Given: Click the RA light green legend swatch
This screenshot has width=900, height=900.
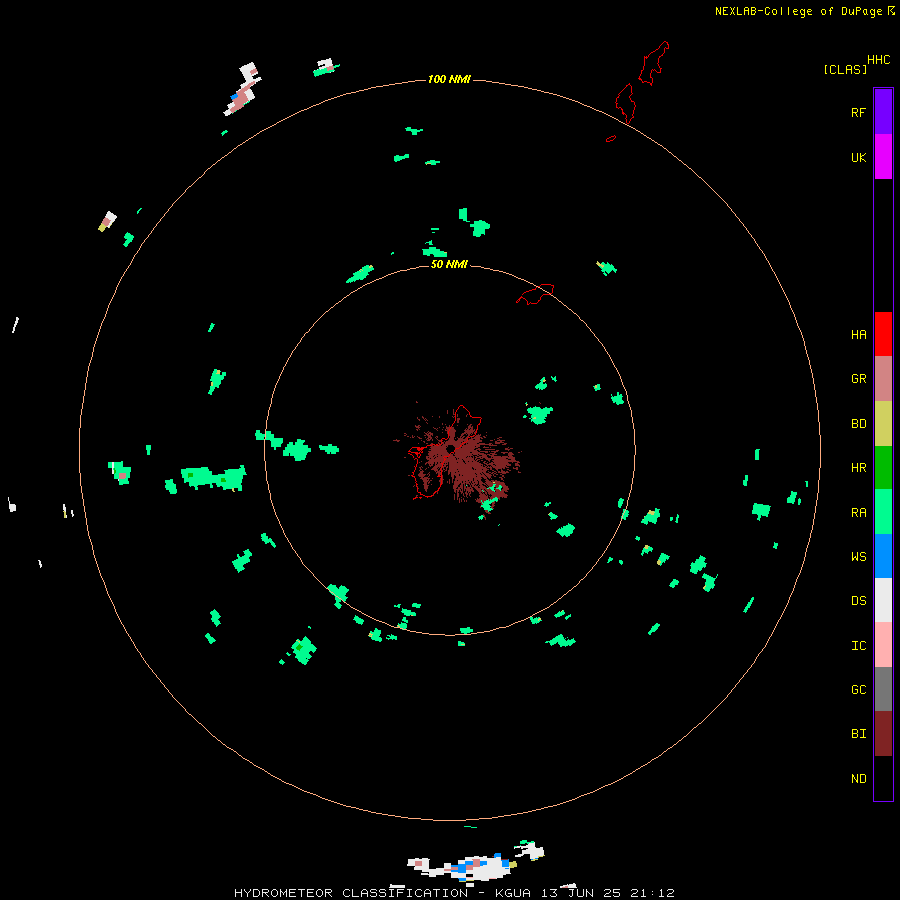Looking at the screenshot, I should [883, 512].
